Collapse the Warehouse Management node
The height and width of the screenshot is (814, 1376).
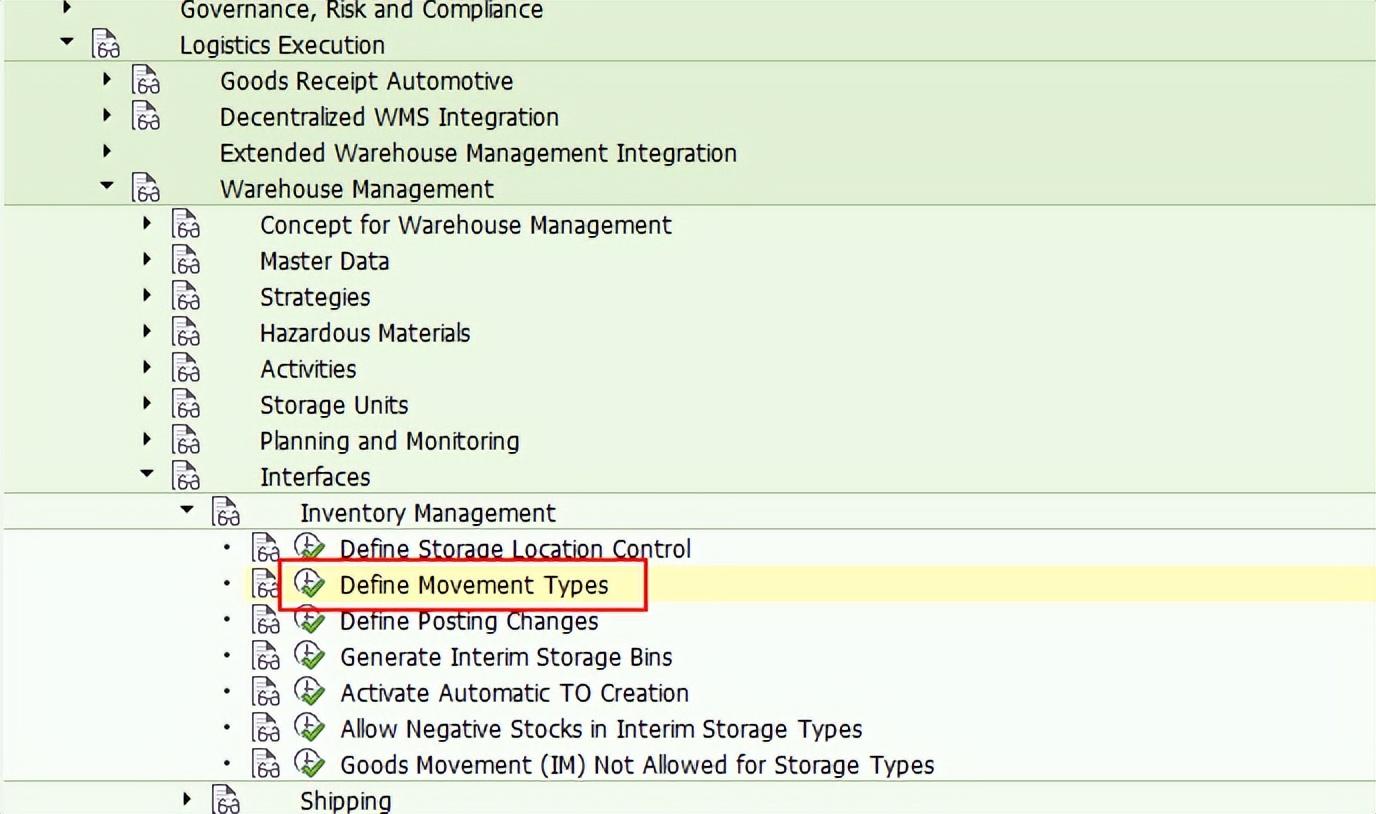click(x=107, y=187)
